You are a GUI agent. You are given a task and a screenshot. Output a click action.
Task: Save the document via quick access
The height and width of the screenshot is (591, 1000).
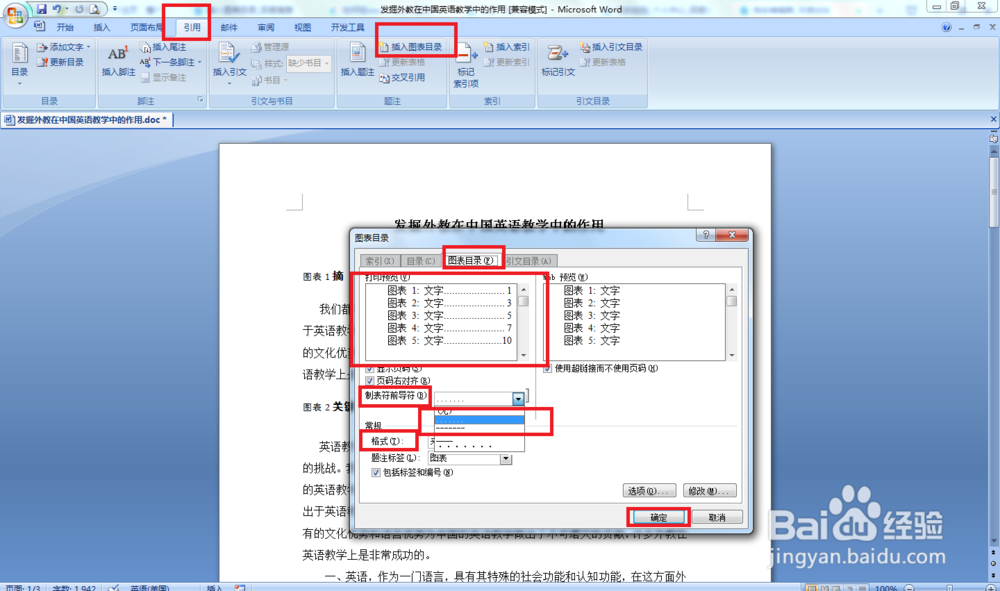41,9
